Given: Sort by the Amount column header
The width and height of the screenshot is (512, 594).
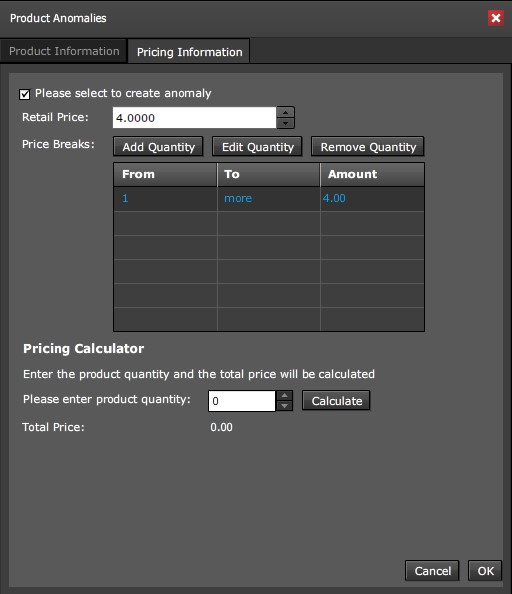Looking at the screenshot, I should click(372, 174).
